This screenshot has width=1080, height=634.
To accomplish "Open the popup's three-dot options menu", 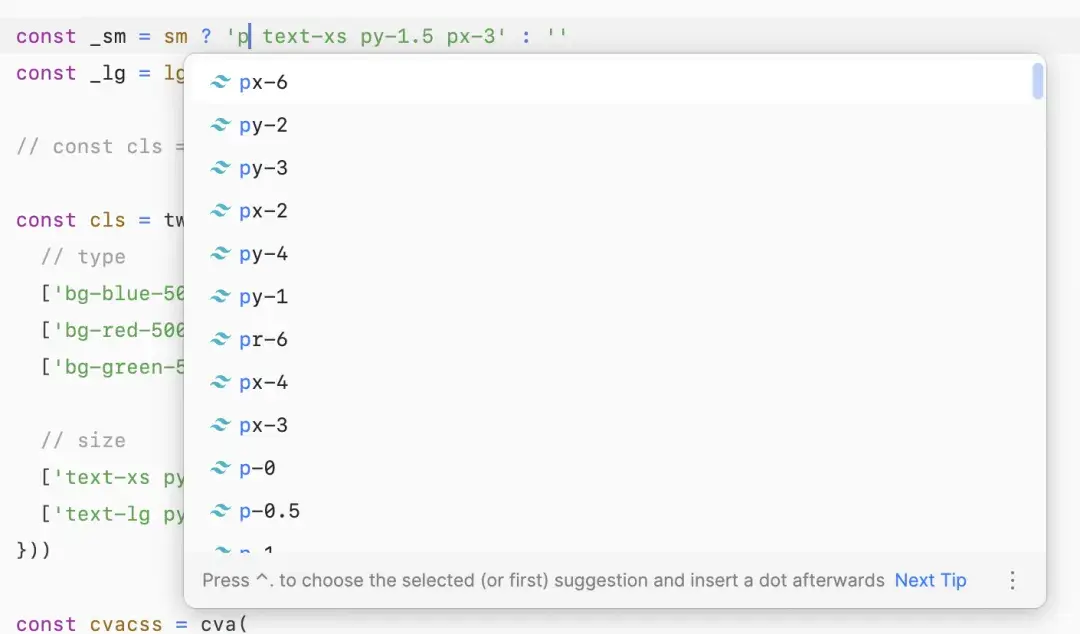I will coord(1012,580).
